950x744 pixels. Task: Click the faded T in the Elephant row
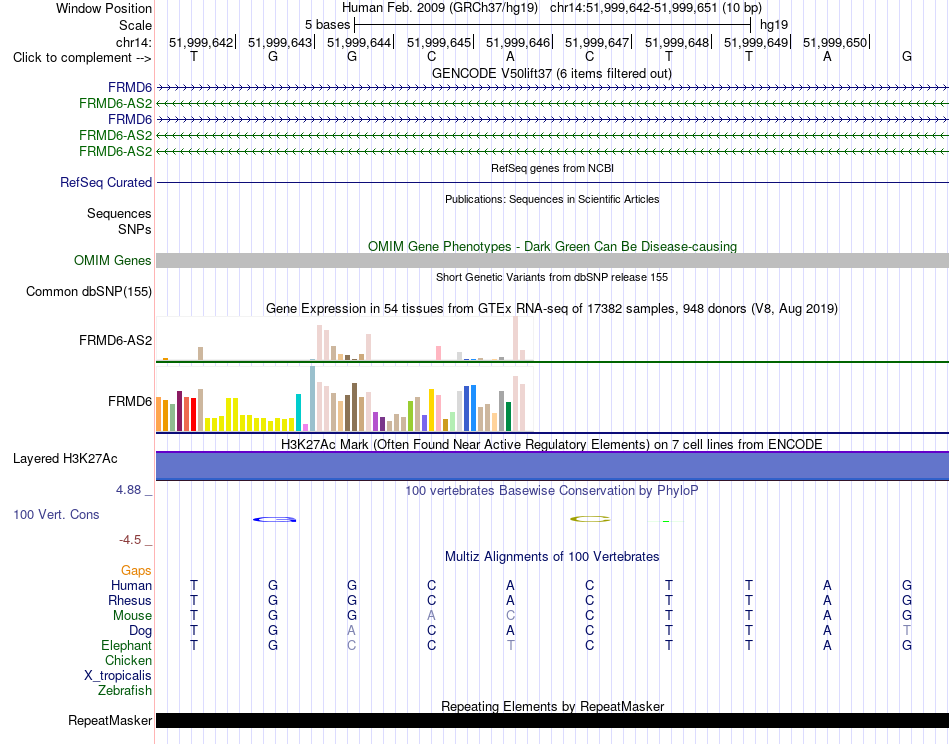coord(511,645)
